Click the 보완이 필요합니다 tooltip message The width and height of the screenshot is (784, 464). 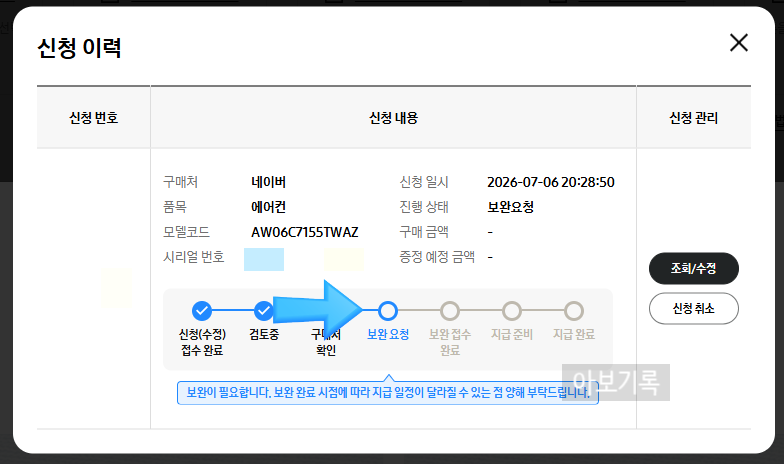pos(388,392)
